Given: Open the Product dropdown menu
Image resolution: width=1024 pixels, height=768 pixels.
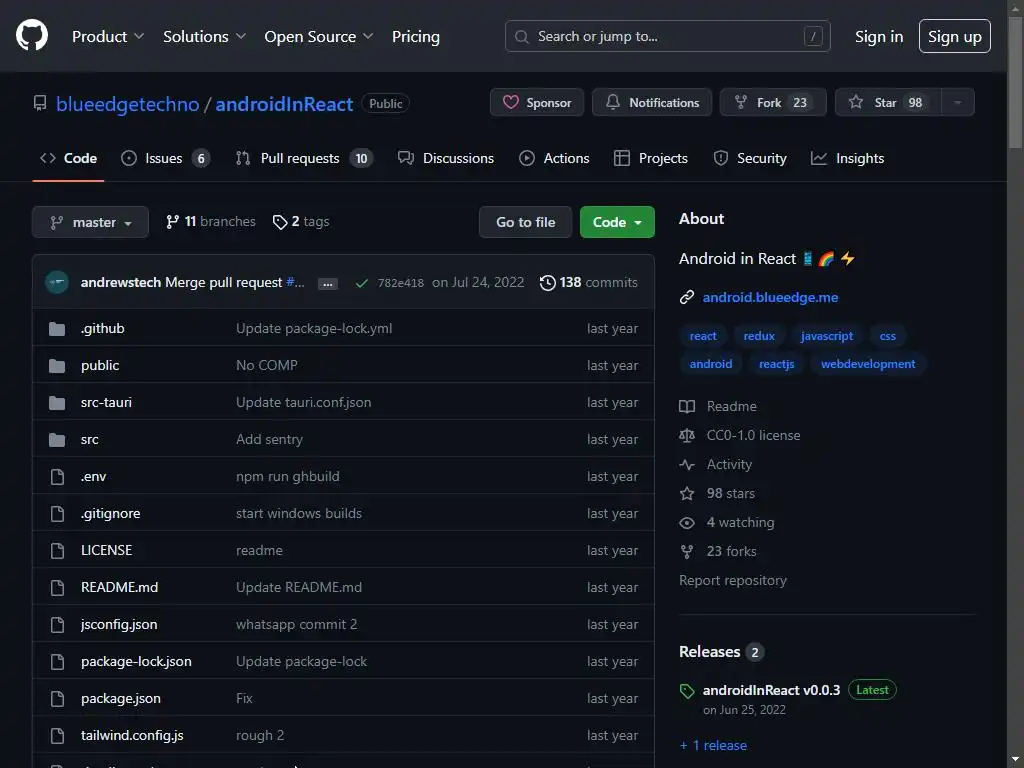Looking at the screenshot, I should click(x=108, y=37).
